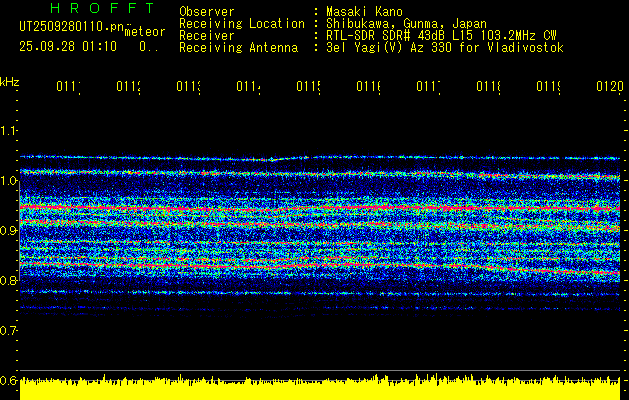Click the yellow noise level bar graph
Screen dimensions: 629x400
tap(320, 387)
